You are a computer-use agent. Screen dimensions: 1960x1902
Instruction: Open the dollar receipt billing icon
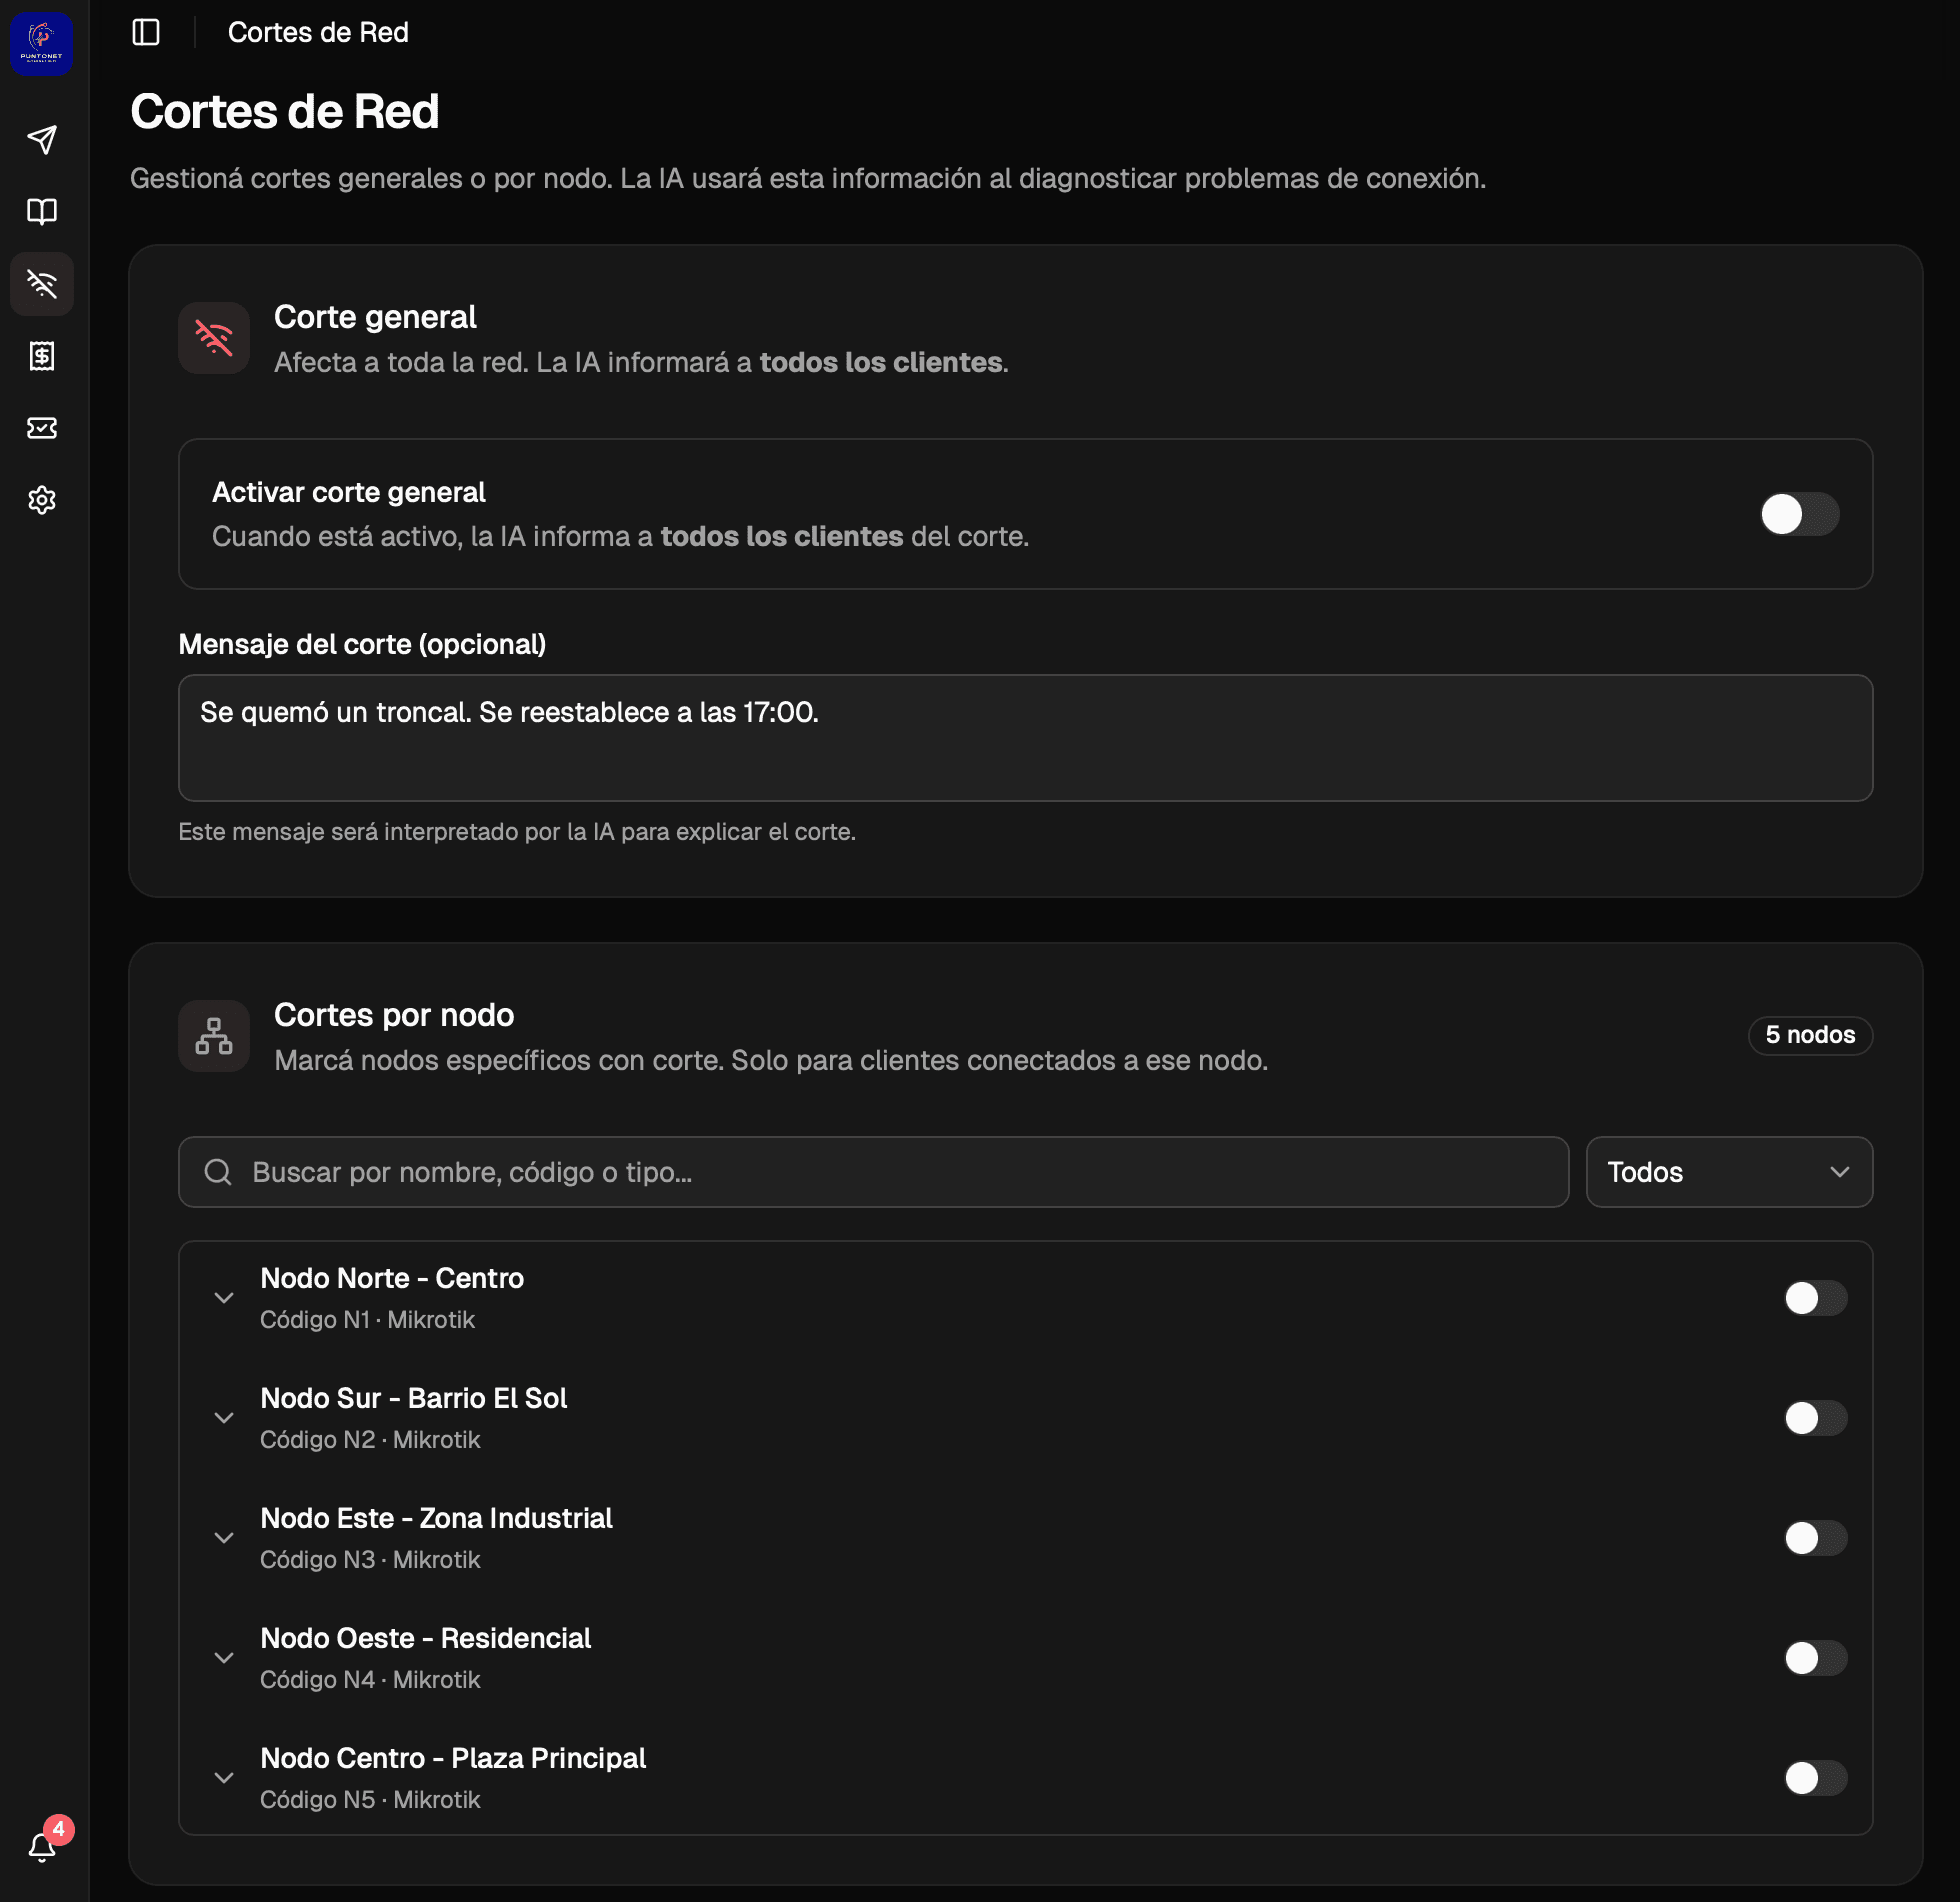pyautogui.click(x=41, y=356)
